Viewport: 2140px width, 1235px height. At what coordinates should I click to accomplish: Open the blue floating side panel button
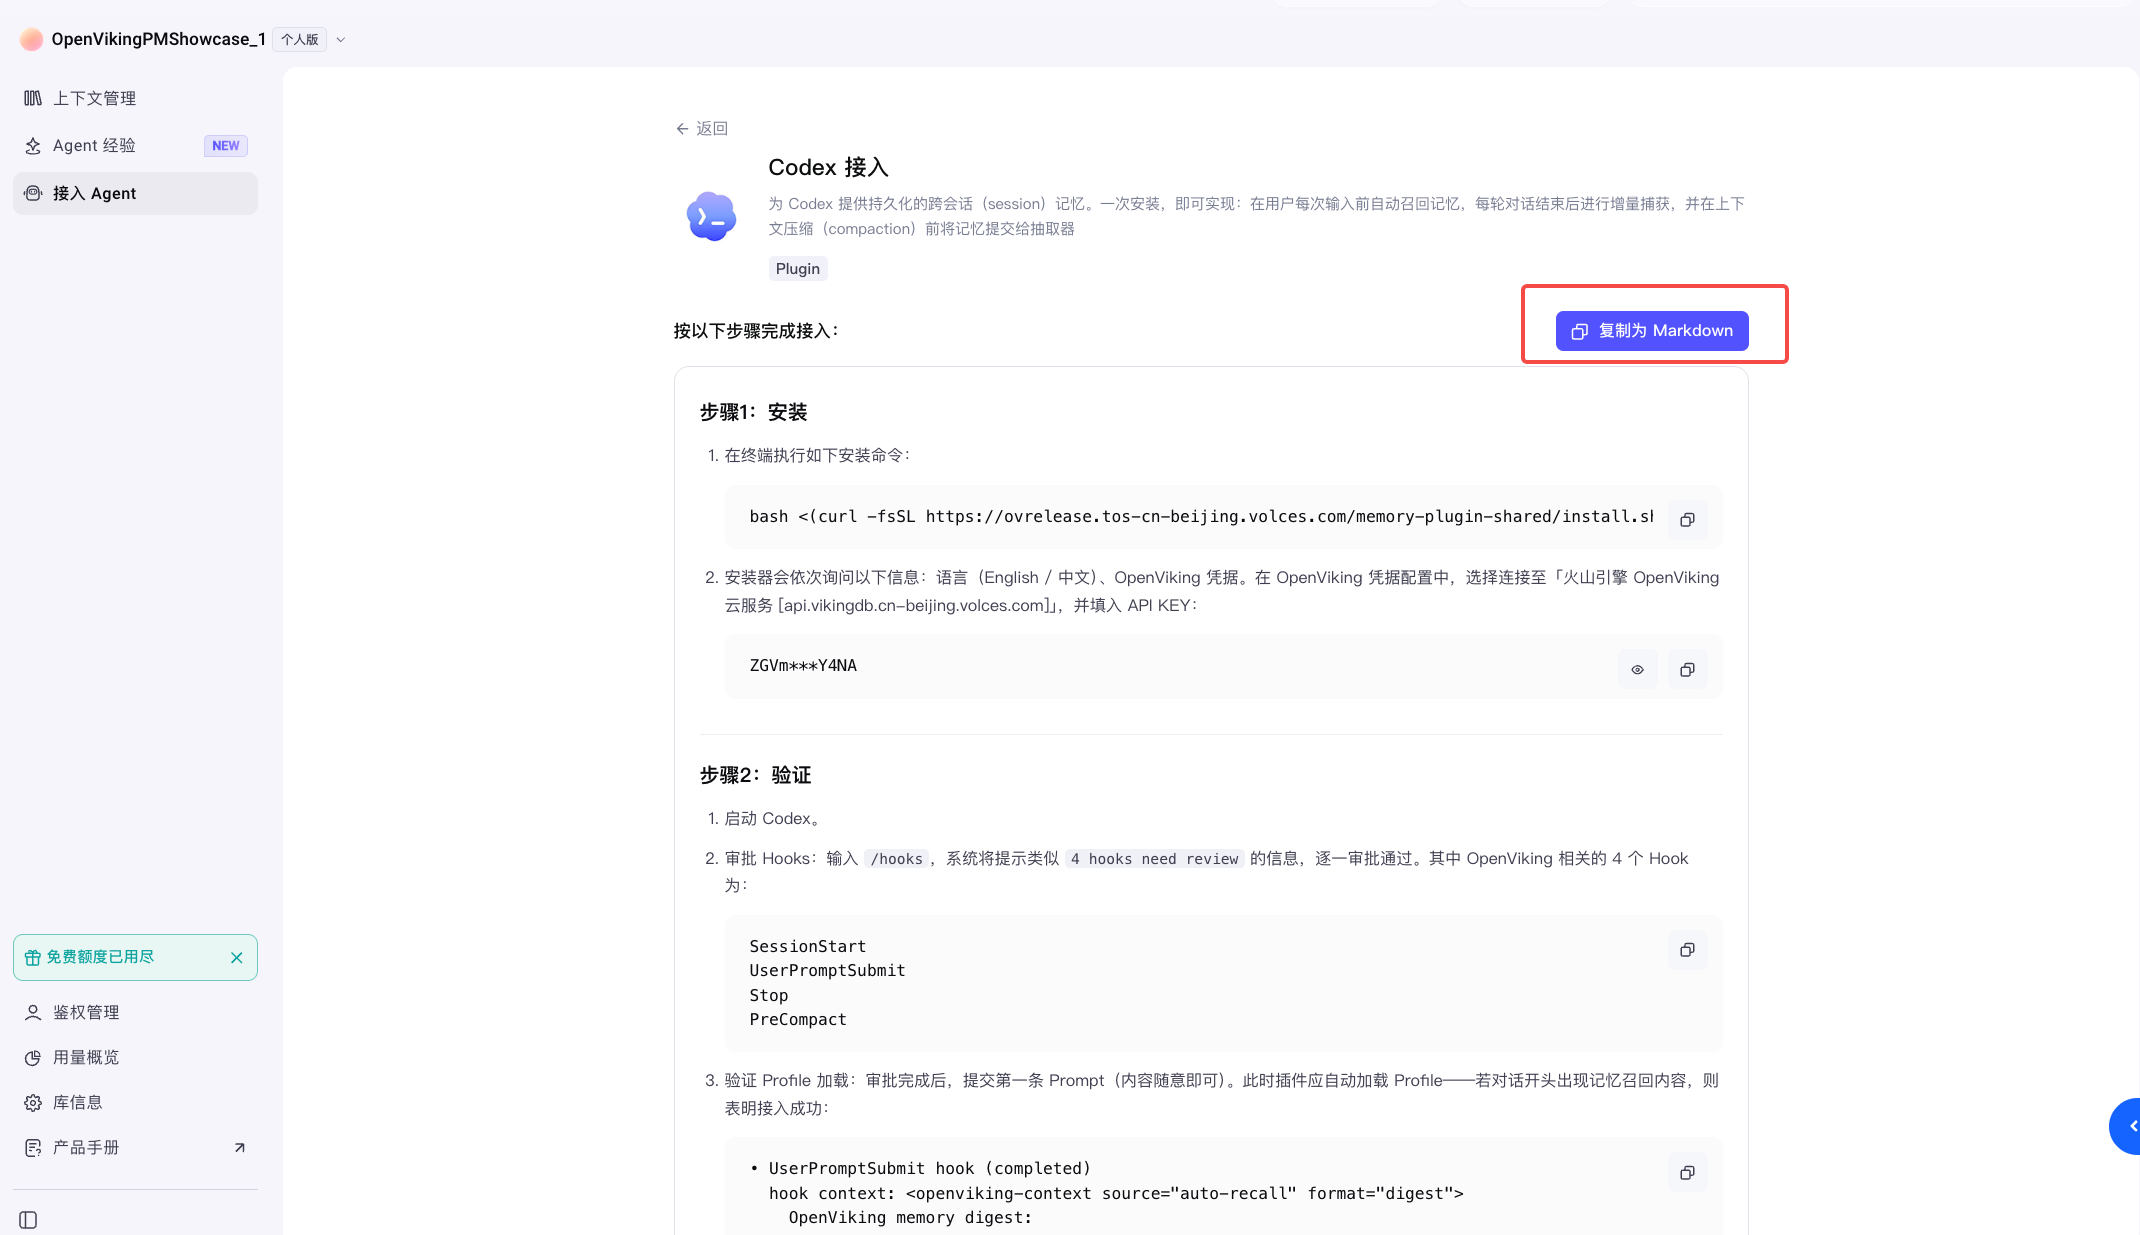[x=2125, y=1126]
